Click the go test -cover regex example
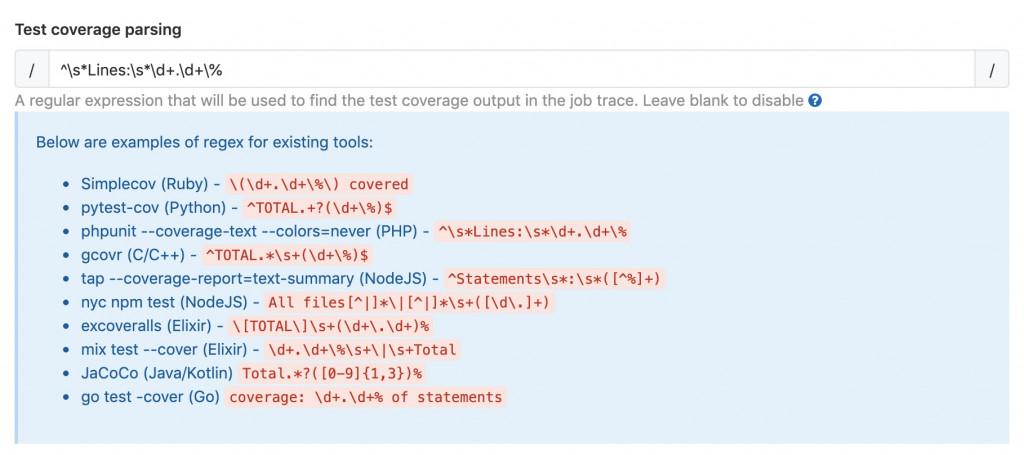Image resolution: width=1024 pixels, height=455 pixels. point(366,397)
